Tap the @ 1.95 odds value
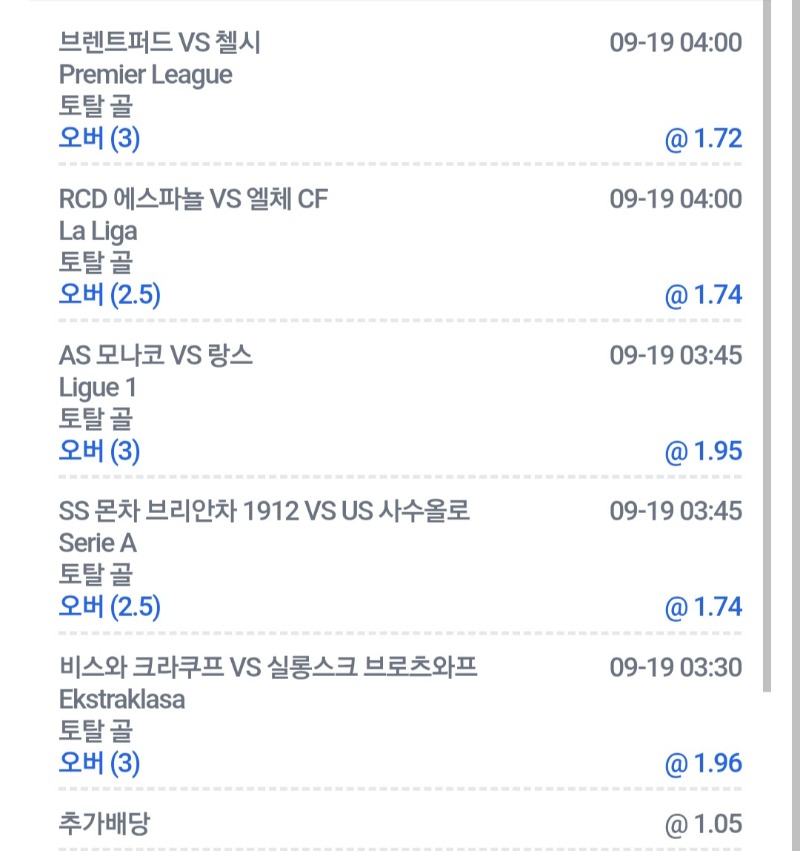The width and height of the screenshot is (800, 851). point(703,452)
